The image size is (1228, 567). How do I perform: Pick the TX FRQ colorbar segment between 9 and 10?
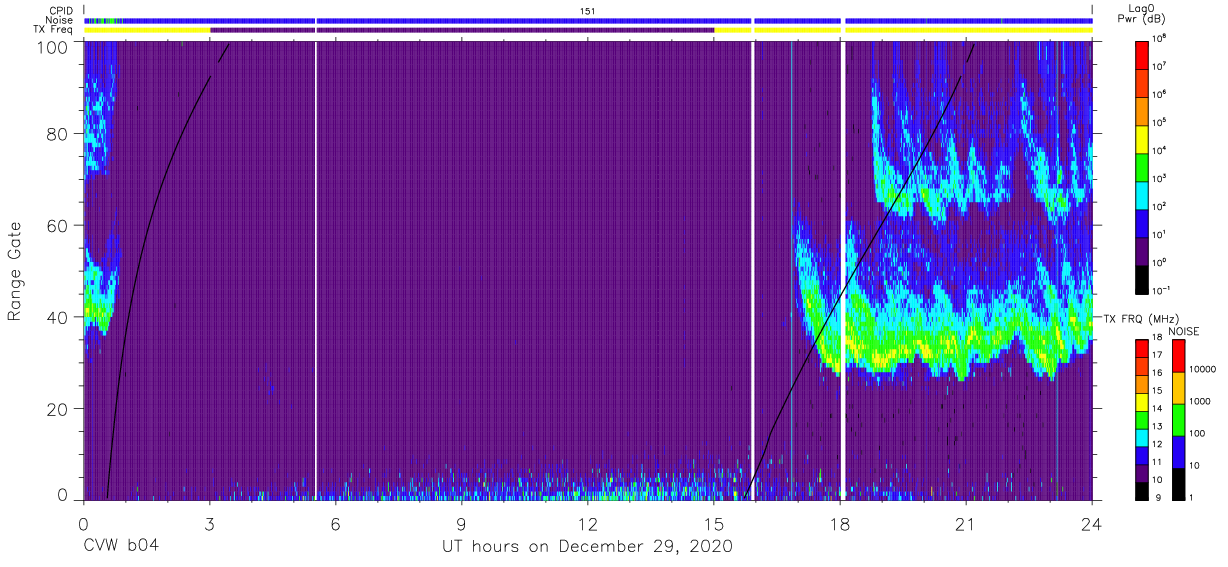(x=1142, y=489)
